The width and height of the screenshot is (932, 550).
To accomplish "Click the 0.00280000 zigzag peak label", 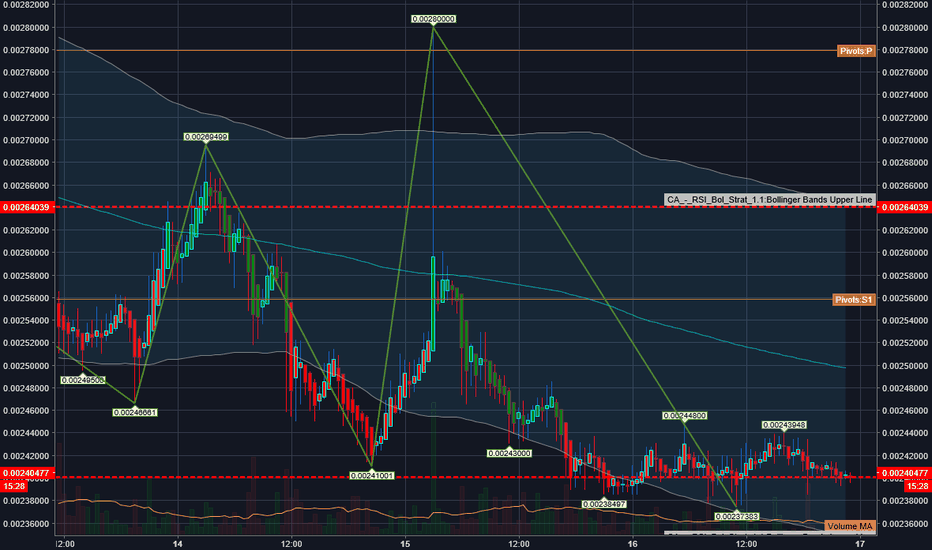I will tap(434, 19).
